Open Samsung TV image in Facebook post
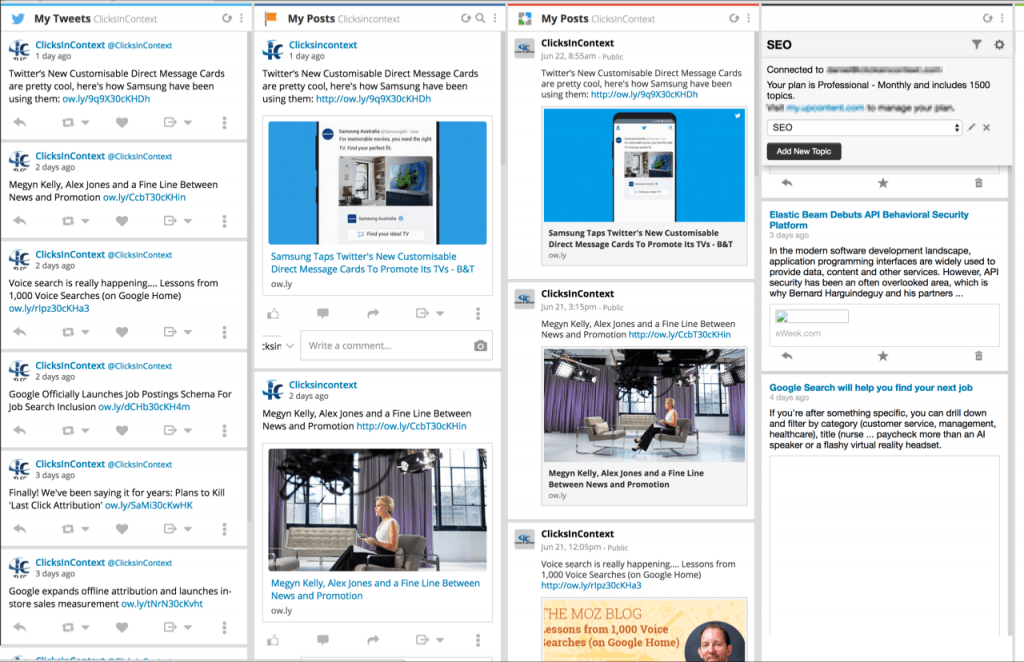Image resolution: width=1024 pixels, height=662 pixels. [377, 183]
